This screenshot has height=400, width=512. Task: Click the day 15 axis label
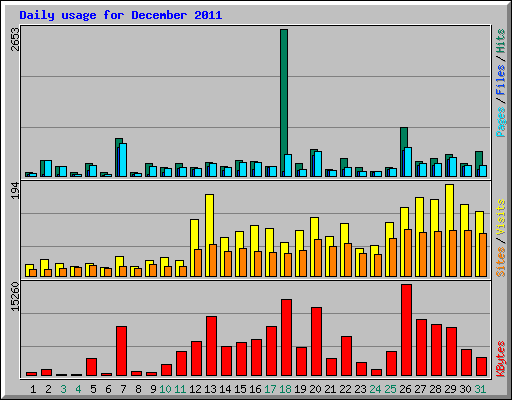click(240, 389)
